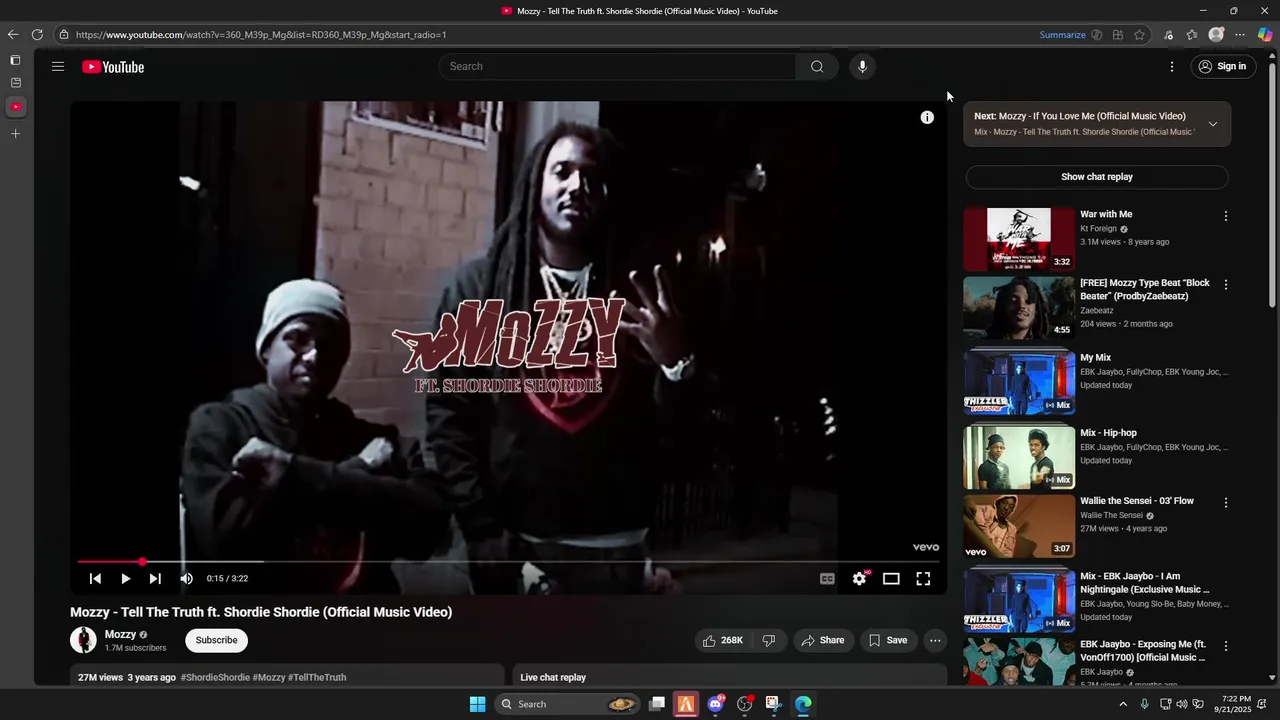Start voice search with the microphone
1280x720 pixels.
pos(862,66)
